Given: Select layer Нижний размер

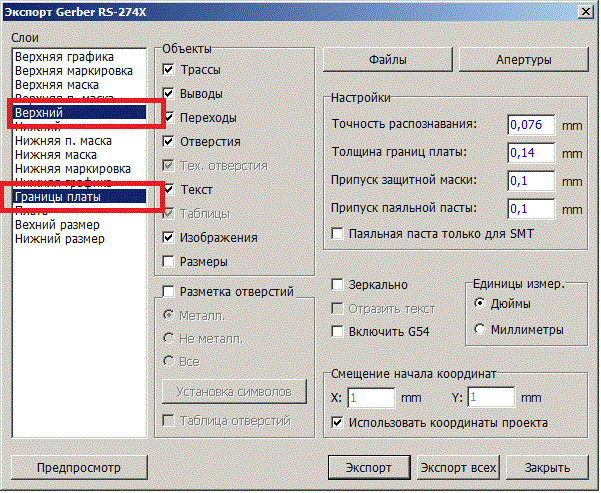Looking at the screenshot, I should pyautogui.click(x=80, y=239).
